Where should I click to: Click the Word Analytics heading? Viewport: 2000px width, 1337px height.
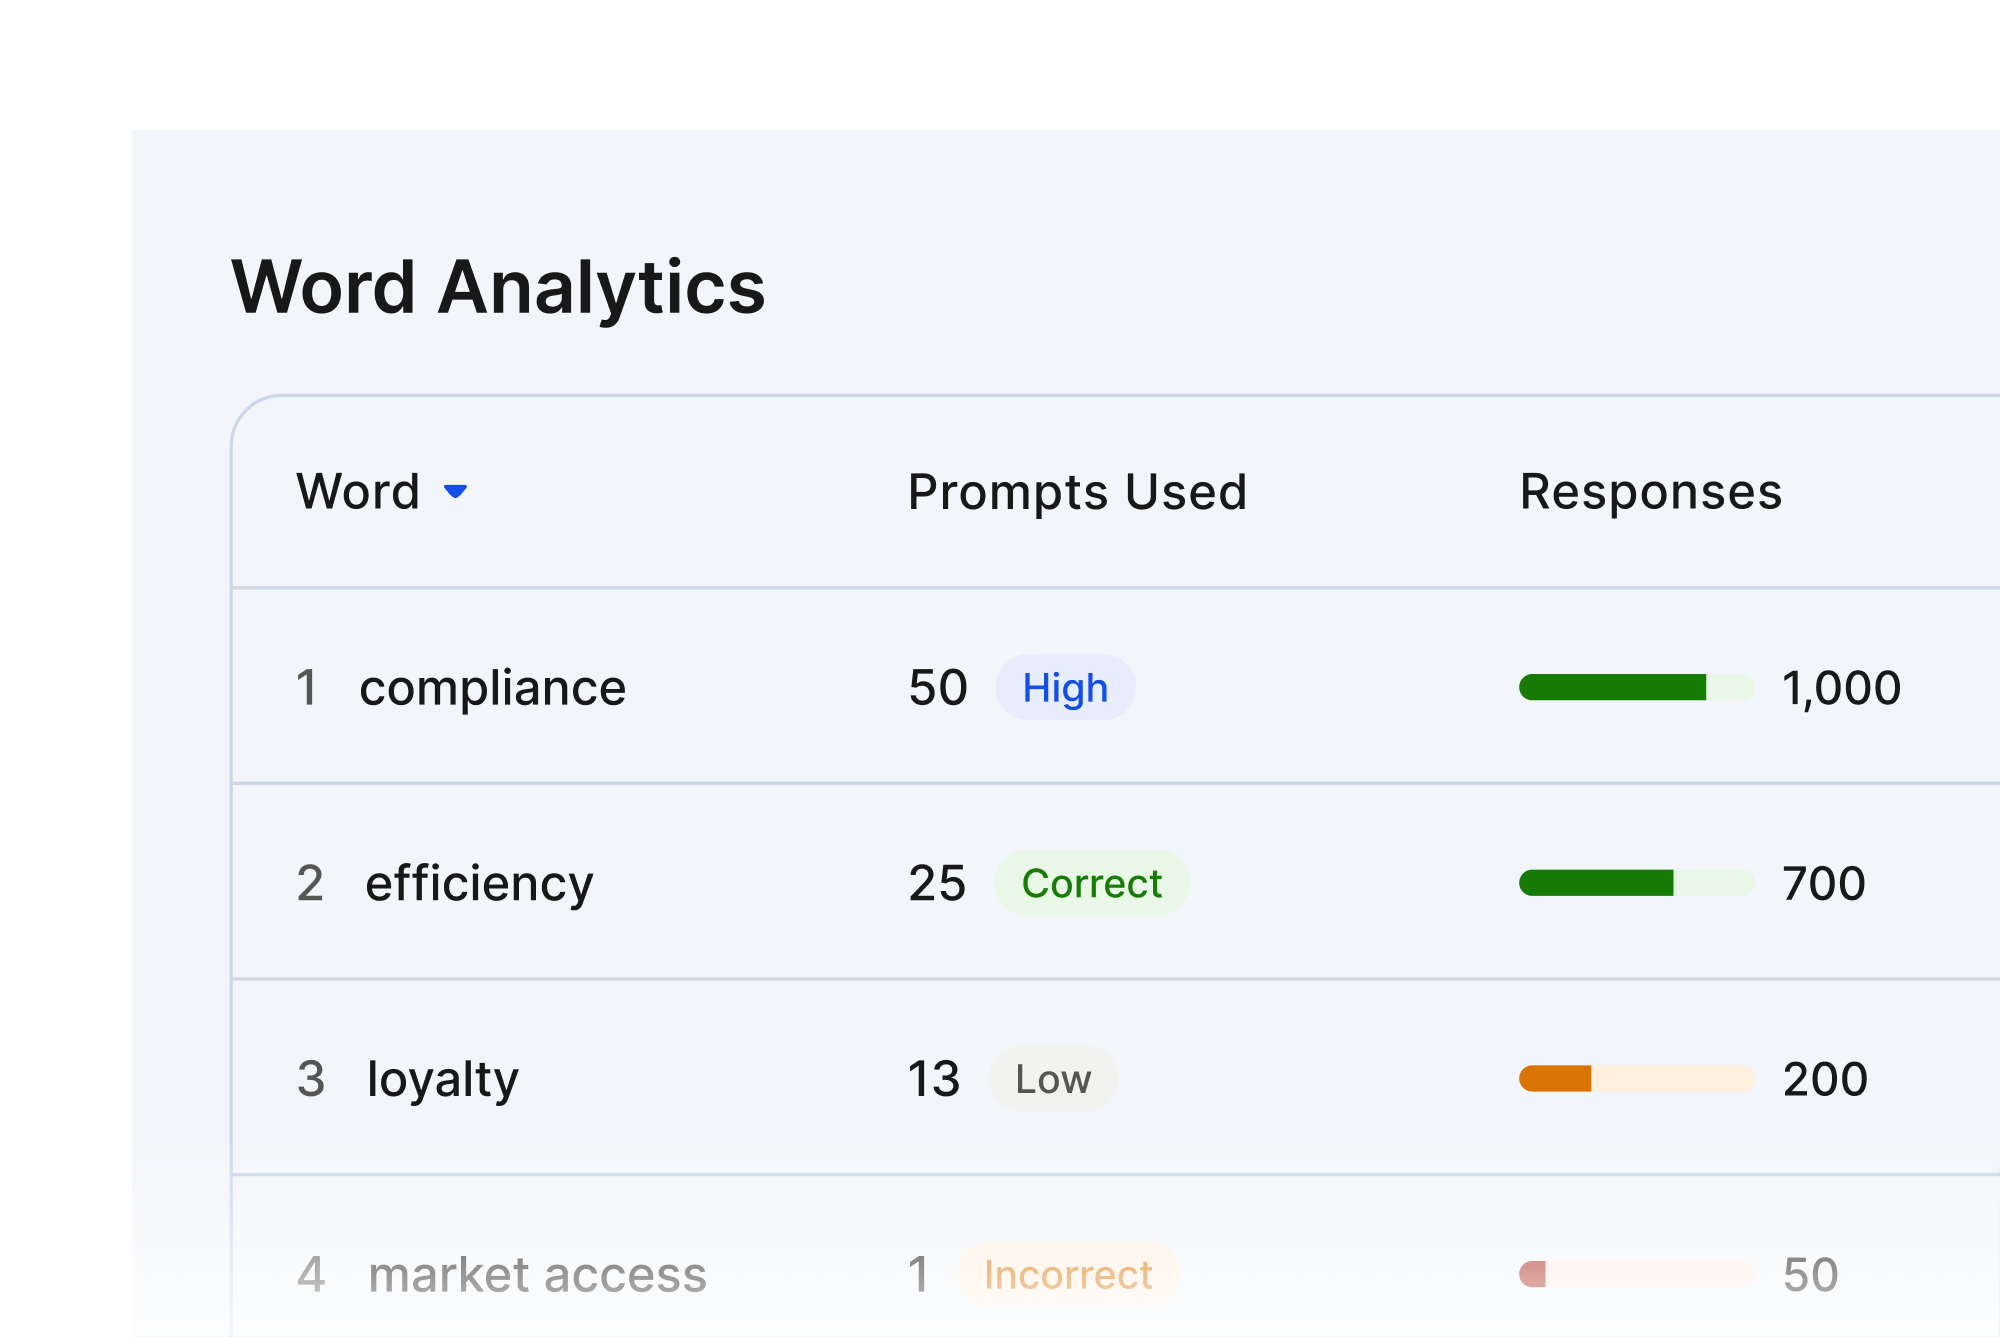[x=498, y=288]
